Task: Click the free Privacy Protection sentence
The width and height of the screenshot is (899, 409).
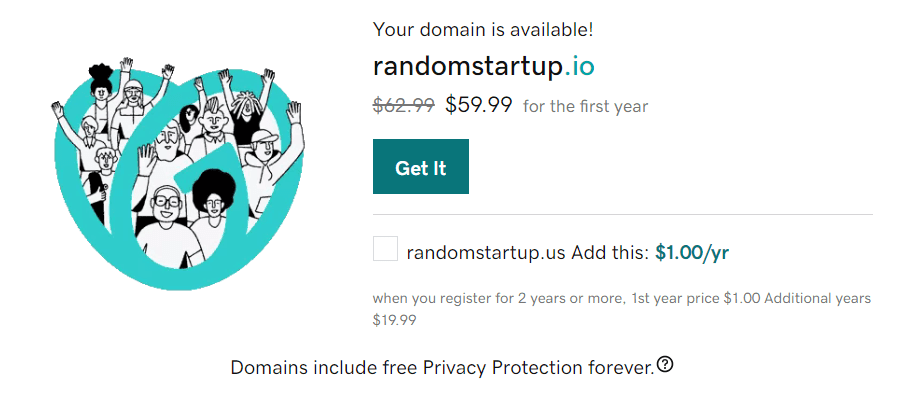Action: [x=441, y=367]
